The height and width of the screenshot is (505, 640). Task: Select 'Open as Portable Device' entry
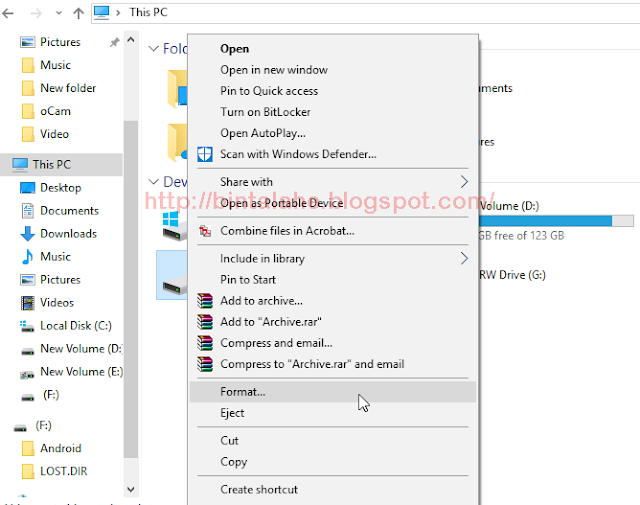pyautogui.click(x=282, y=203)
